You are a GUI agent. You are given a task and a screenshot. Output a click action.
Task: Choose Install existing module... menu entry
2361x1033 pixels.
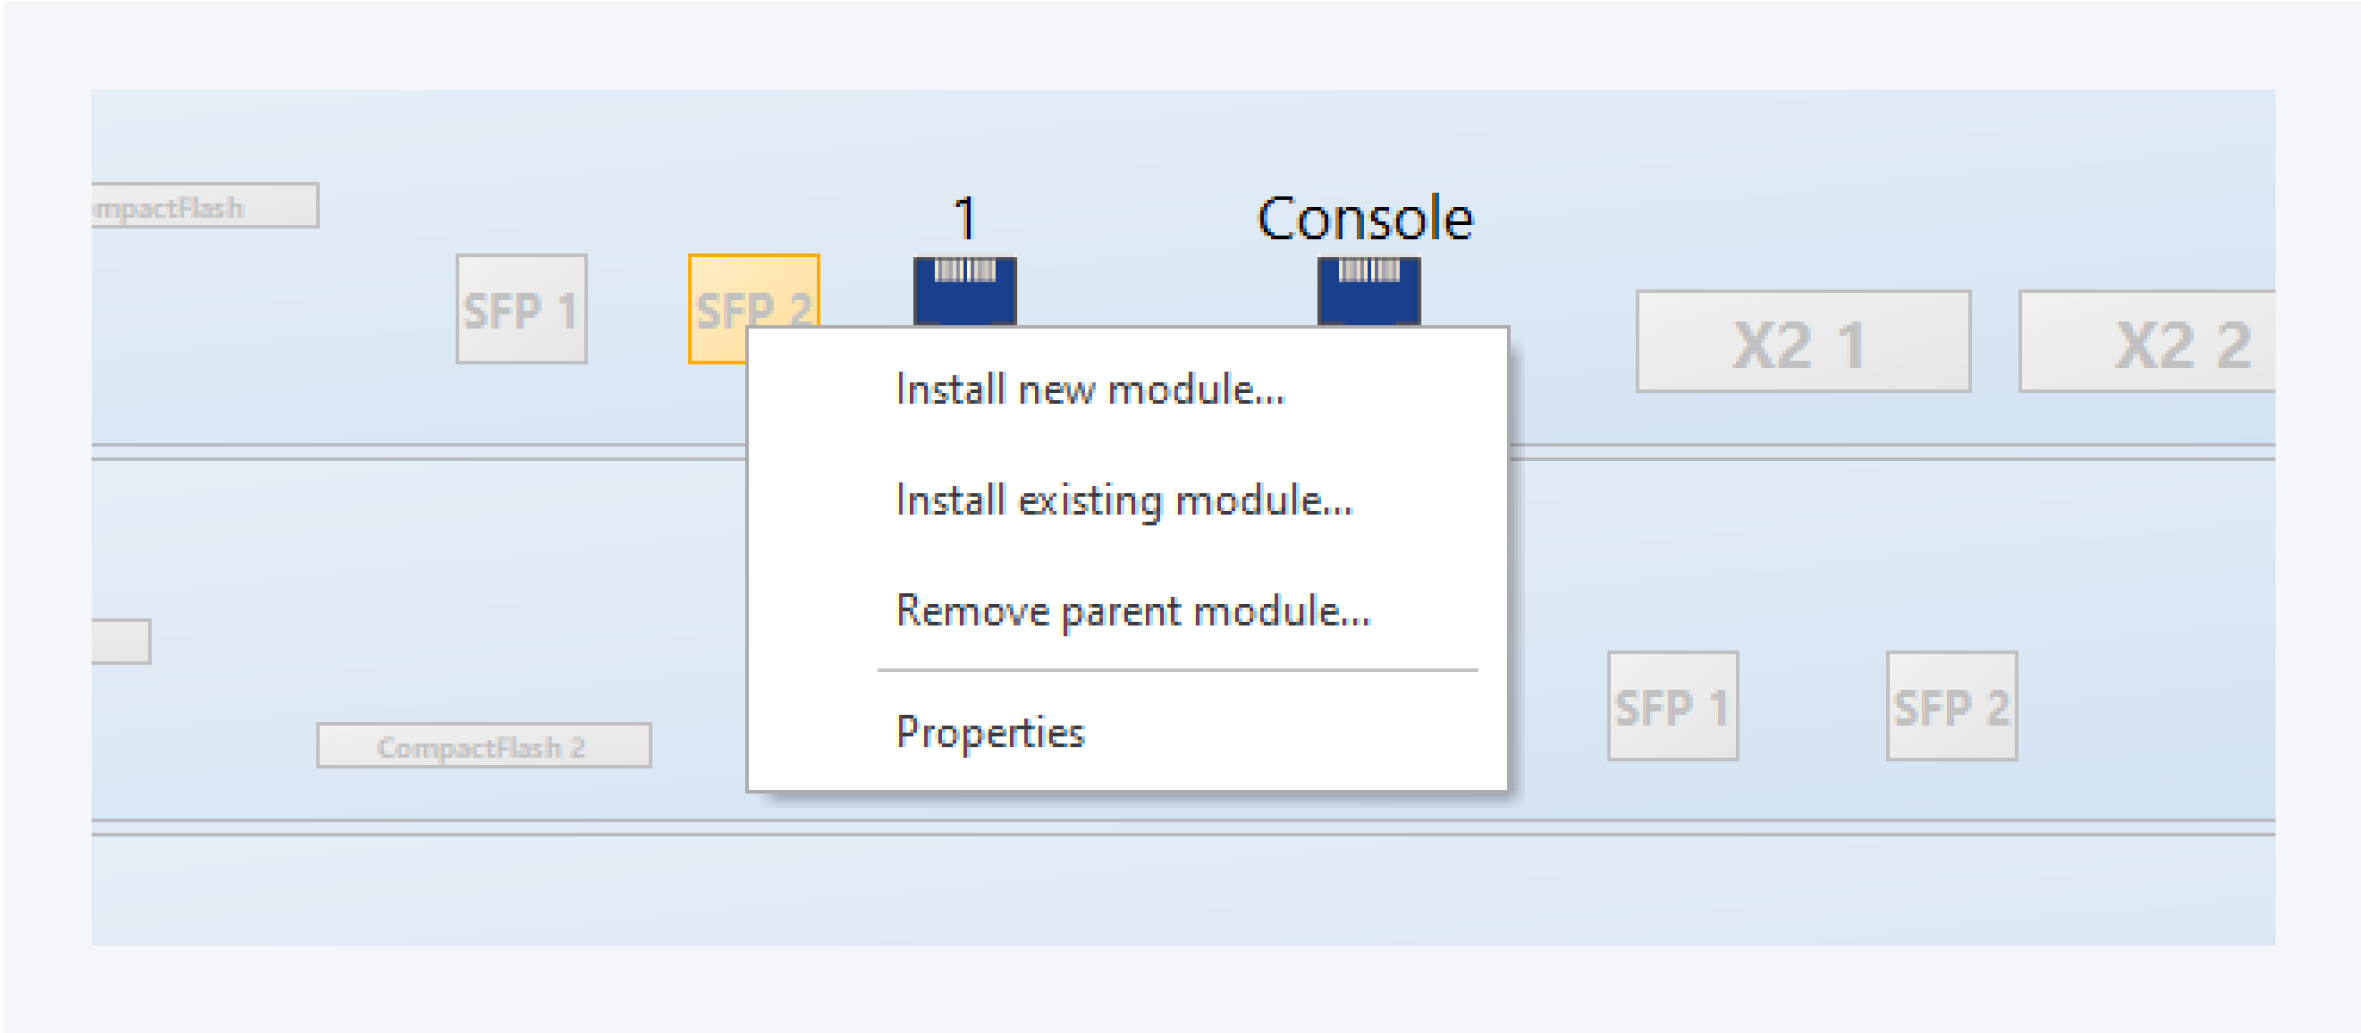coord(1123,500)
